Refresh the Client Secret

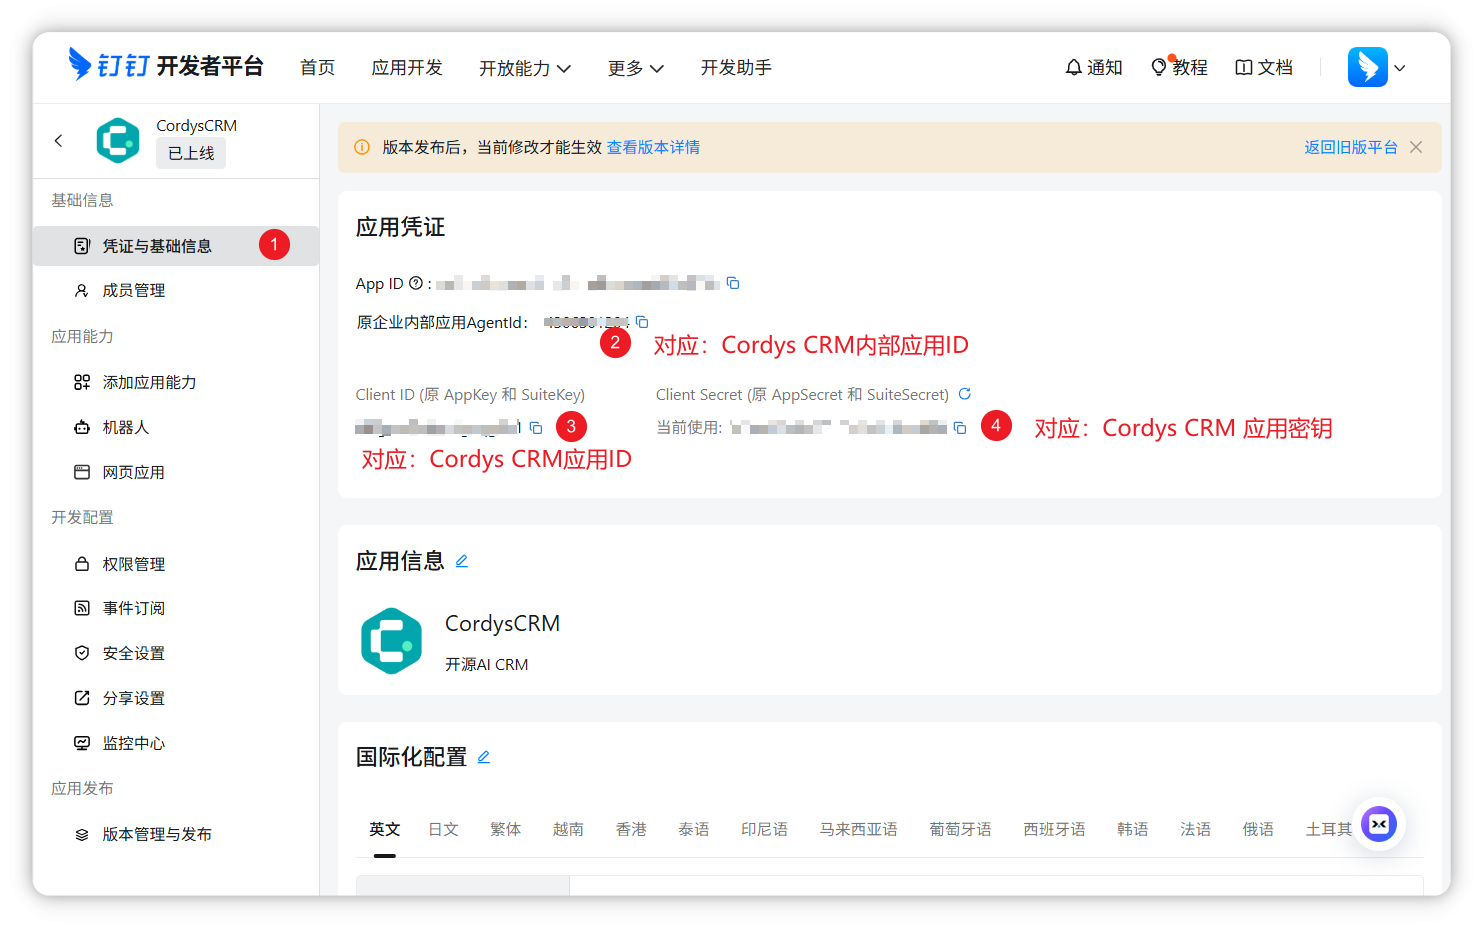coord(965,394)
